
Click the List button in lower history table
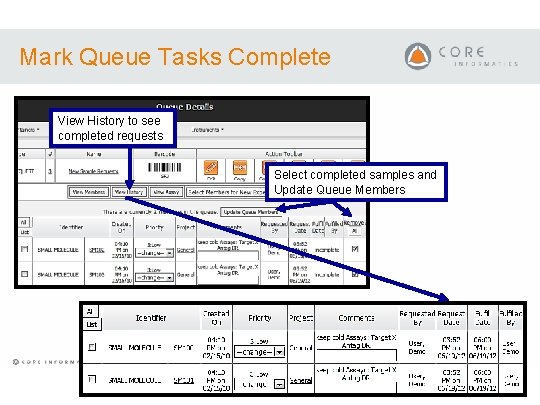tap(92, 324)
